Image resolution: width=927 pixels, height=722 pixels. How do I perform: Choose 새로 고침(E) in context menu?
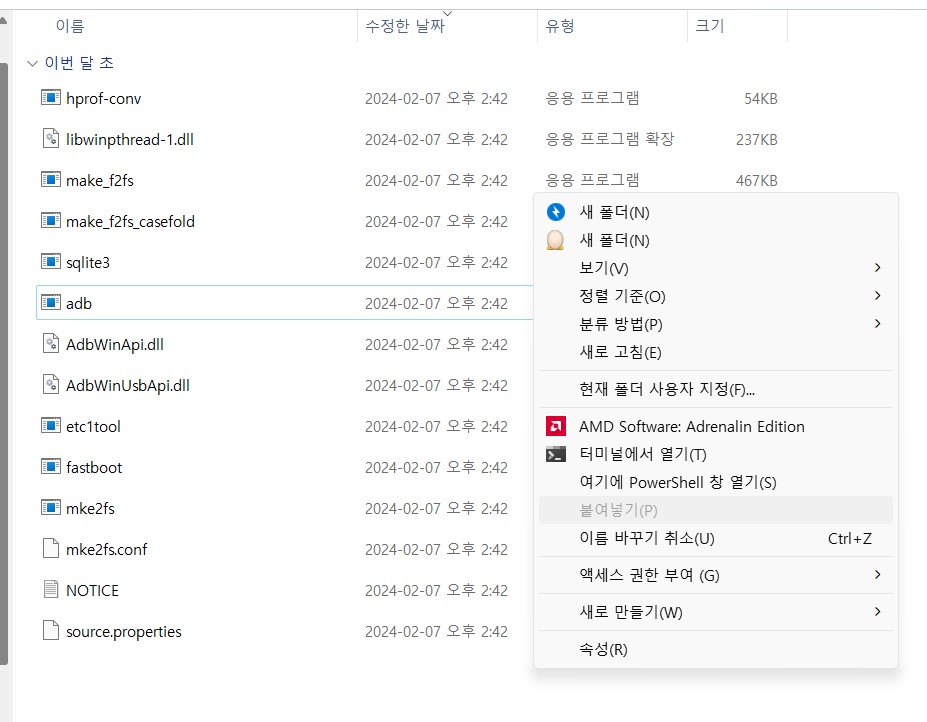pyautogui.click(x=715, y=352)
